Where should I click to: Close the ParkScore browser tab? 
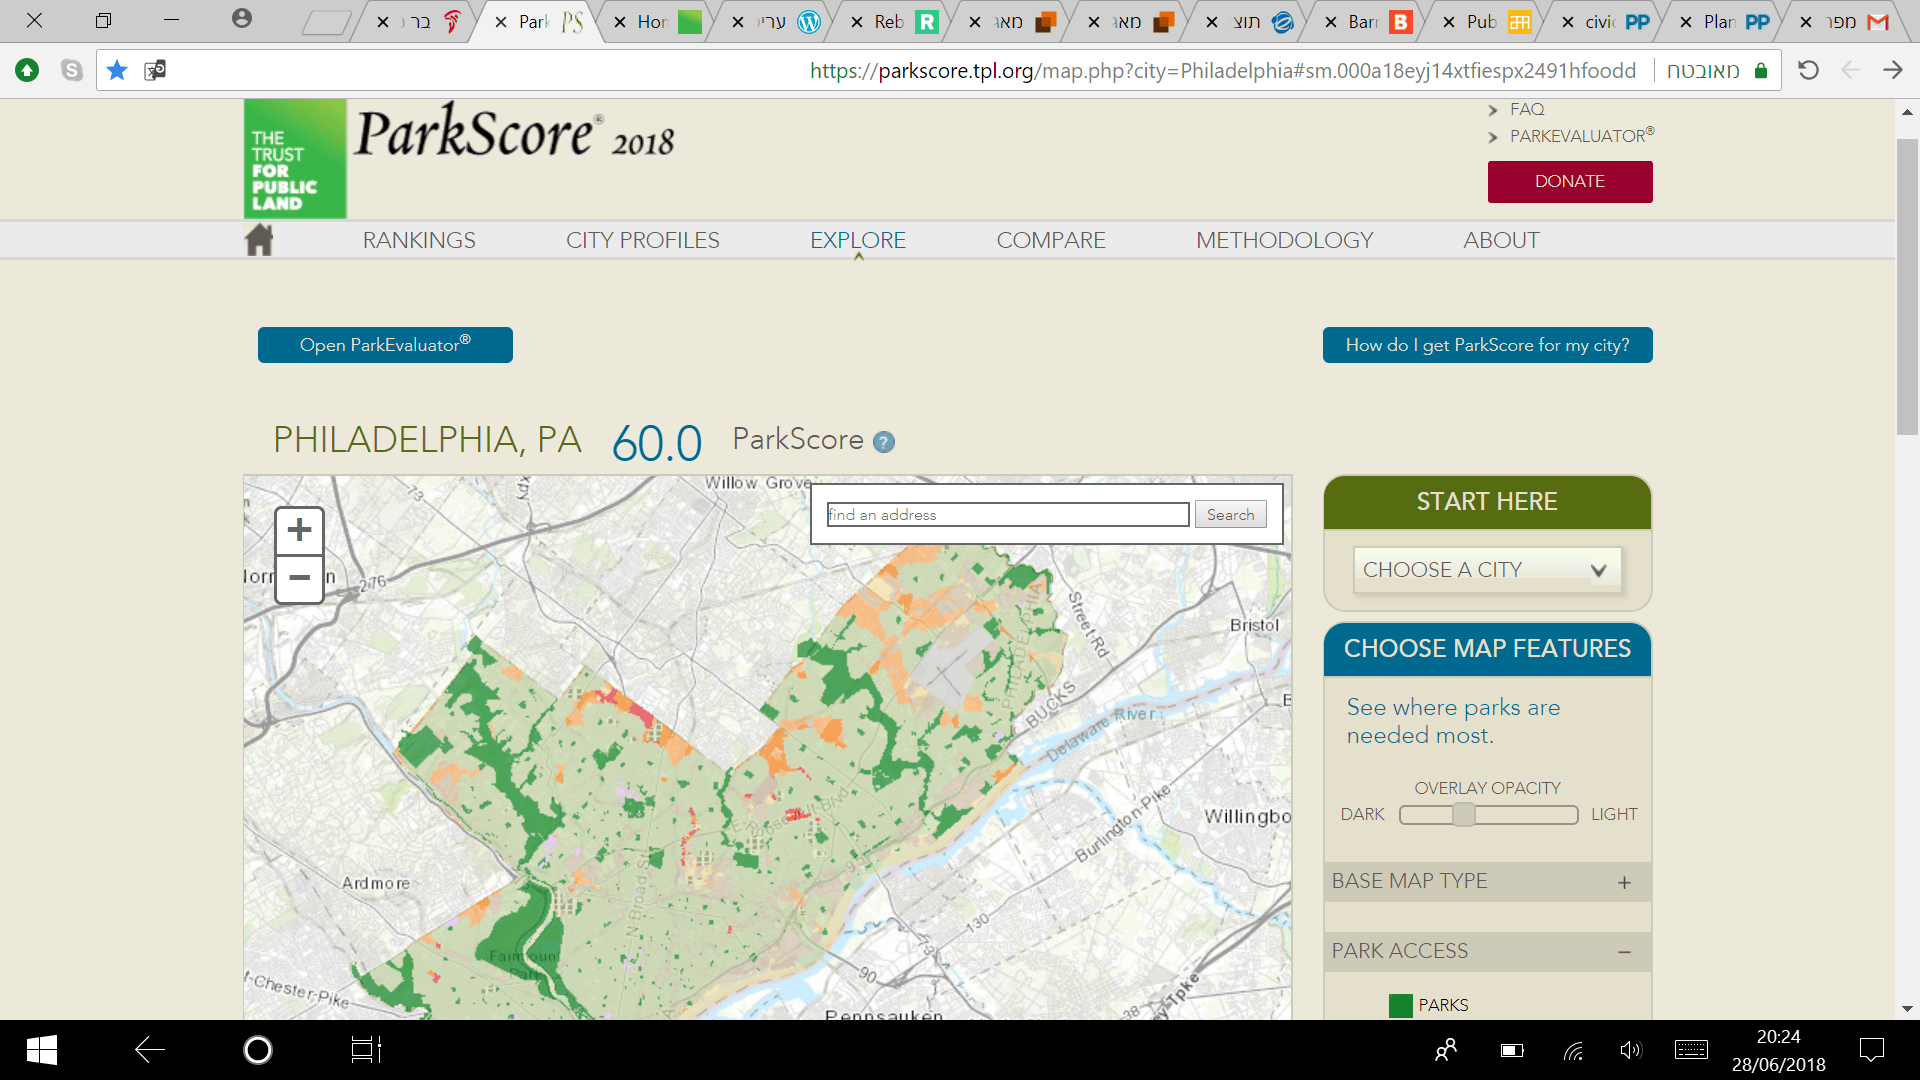tap(501, 22)
